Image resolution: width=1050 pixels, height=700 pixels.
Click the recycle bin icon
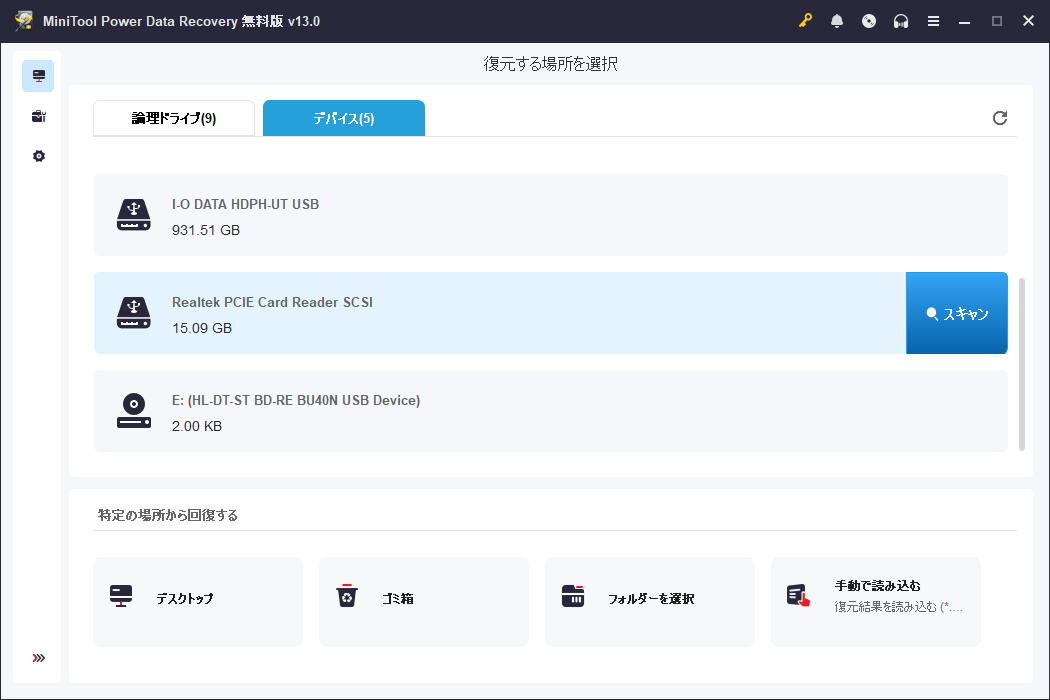point(347,596)
